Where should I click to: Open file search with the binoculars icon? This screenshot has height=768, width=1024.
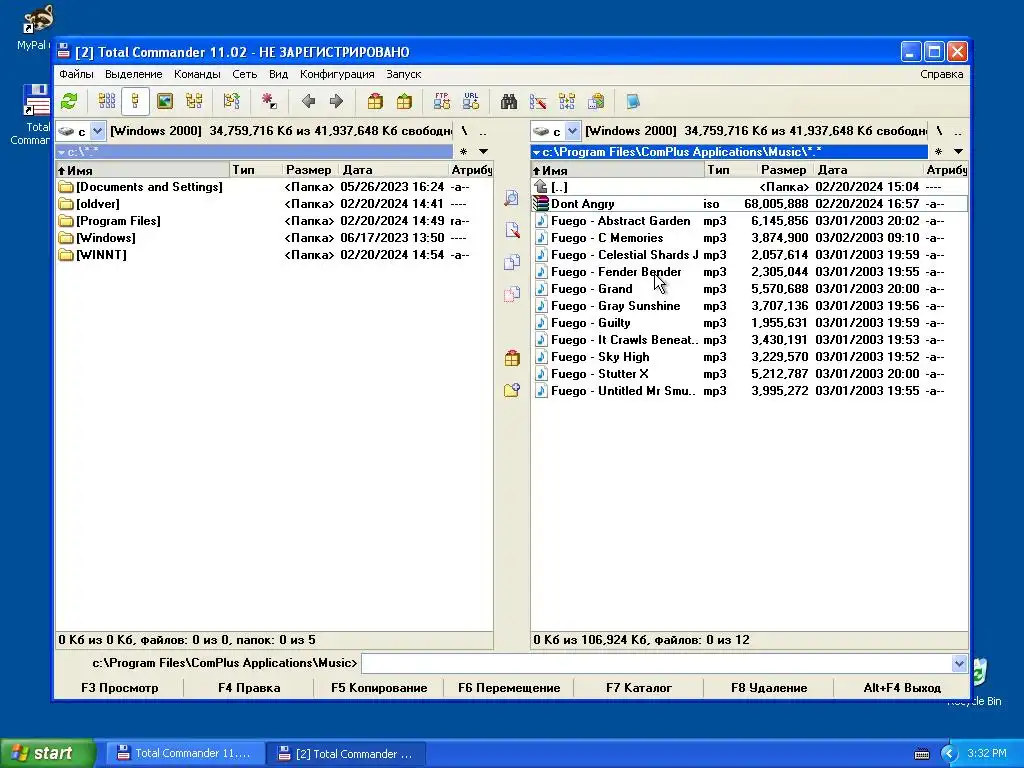pyautogui.click(x=509, y=101)
